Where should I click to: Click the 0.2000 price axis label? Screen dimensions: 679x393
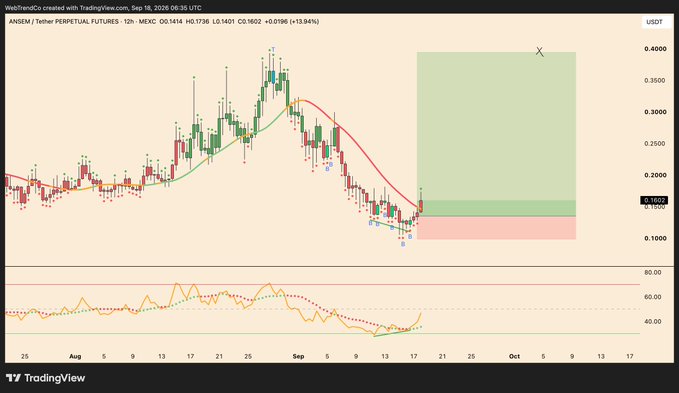655,175
